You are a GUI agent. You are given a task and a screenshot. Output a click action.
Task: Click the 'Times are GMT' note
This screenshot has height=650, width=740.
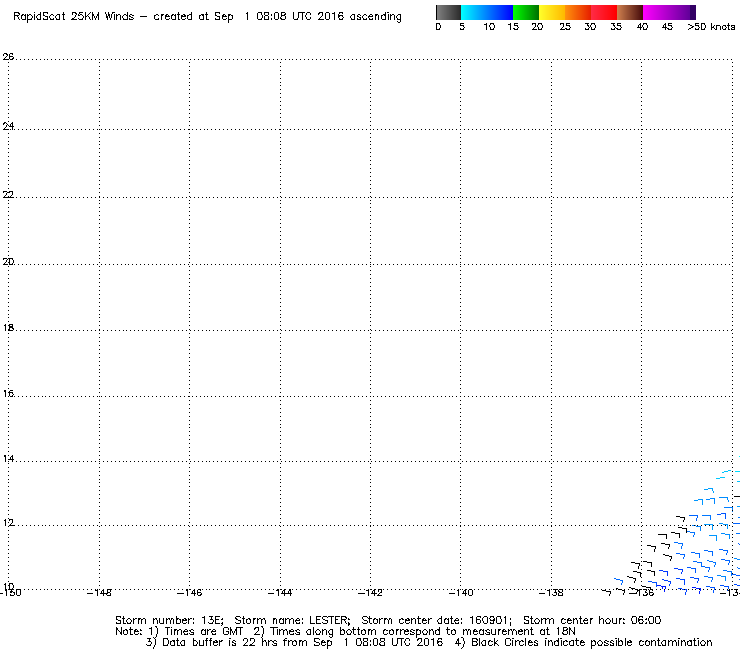point(203,632)
